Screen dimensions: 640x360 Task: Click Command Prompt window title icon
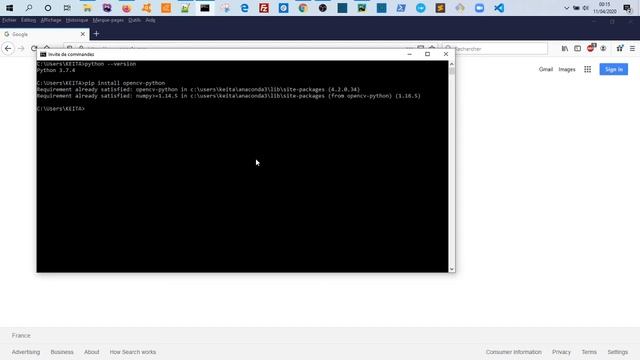[x=43, y=54]
